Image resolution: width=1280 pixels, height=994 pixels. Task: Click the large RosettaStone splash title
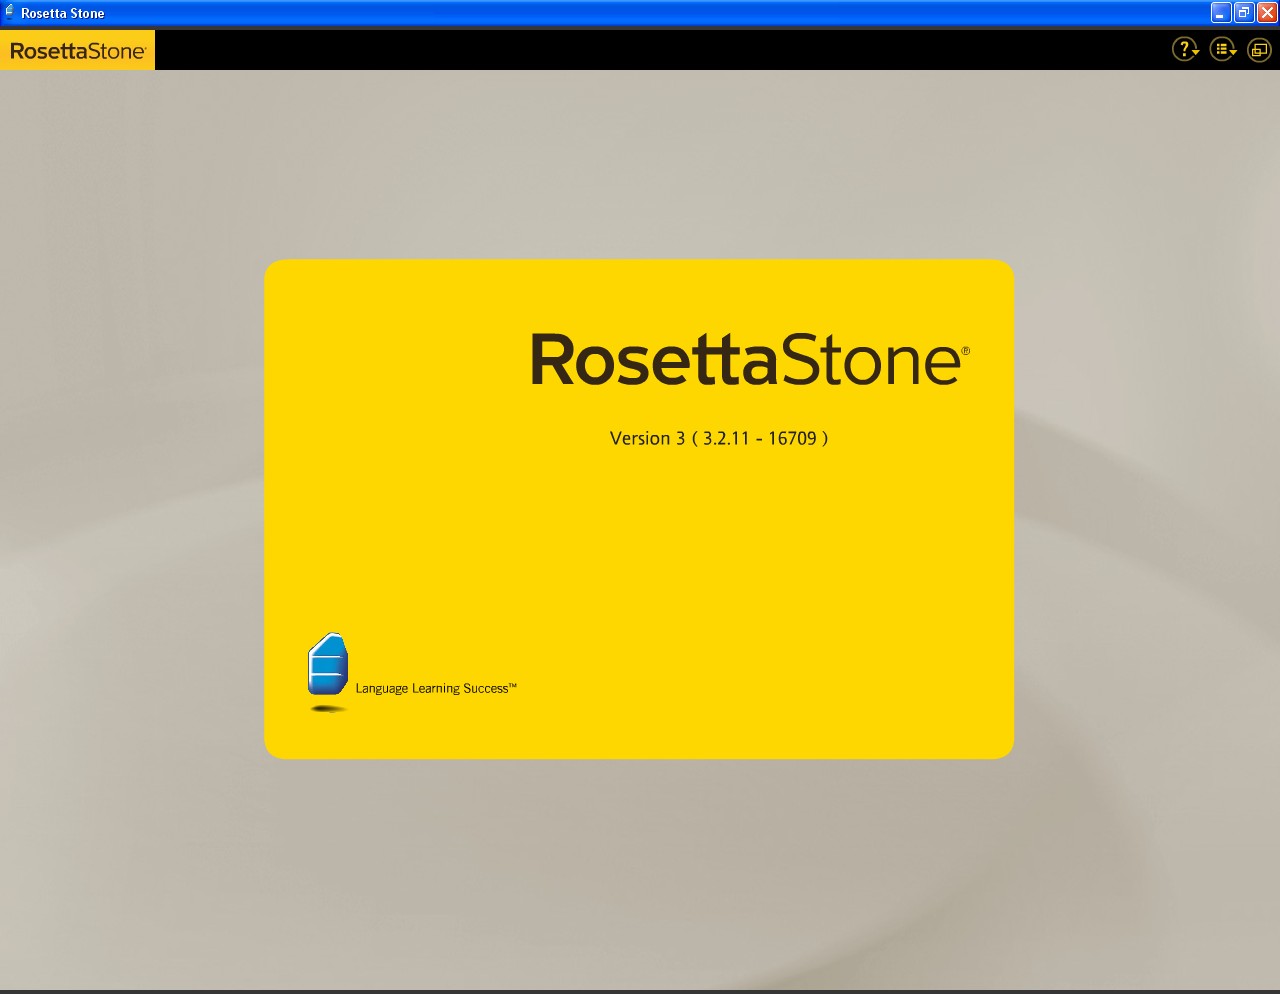click(x=750, y=360)
